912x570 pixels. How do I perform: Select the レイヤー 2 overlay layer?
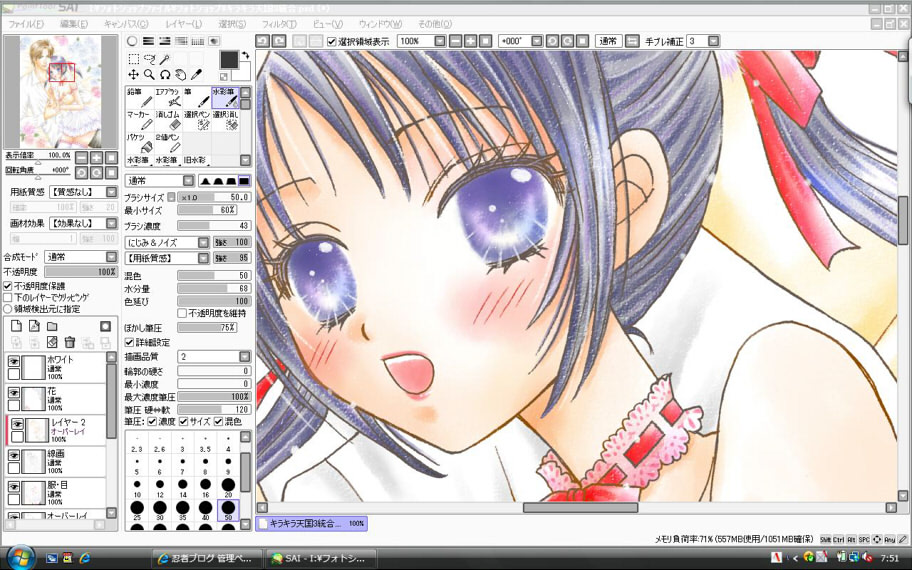pyautogui.click(x=56, y=429)
